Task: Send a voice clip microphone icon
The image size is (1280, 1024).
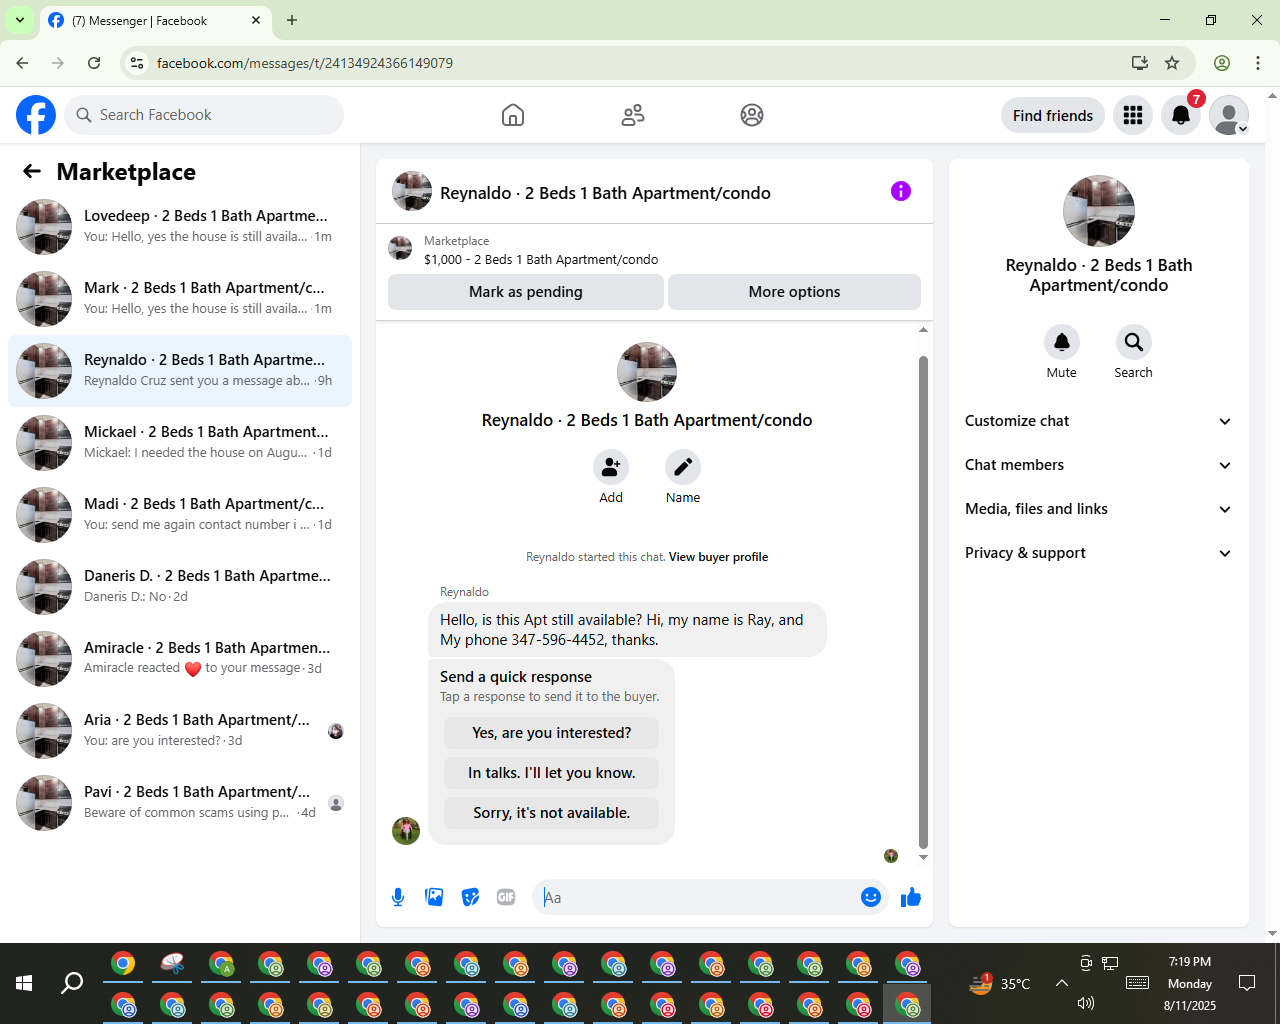Action: pos(398,897)
